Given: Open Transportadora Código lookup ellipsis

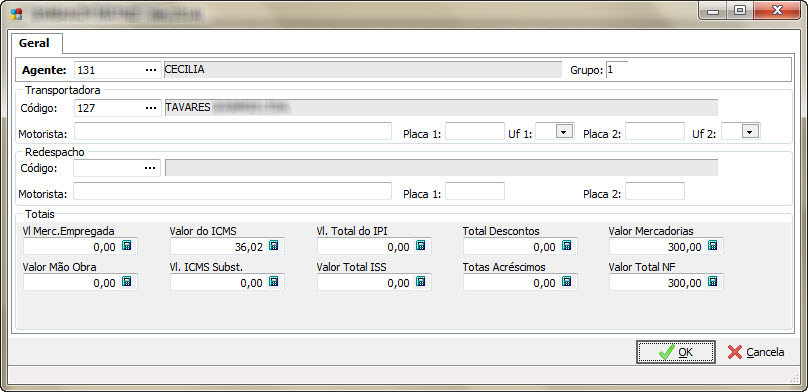Looking at the screenshot, I should [x=150, y=108].
